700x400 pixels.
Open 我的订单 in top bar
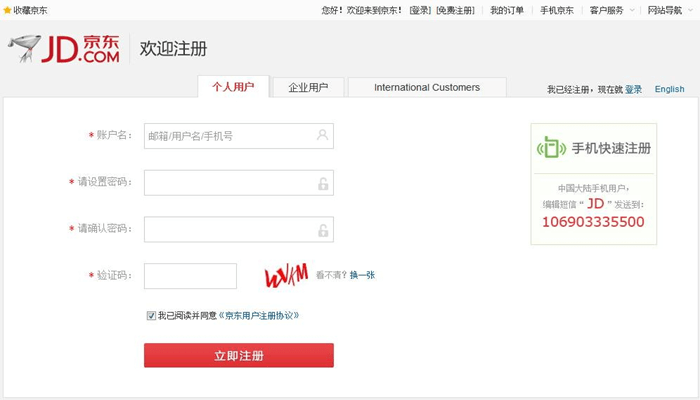pos(506,10)
